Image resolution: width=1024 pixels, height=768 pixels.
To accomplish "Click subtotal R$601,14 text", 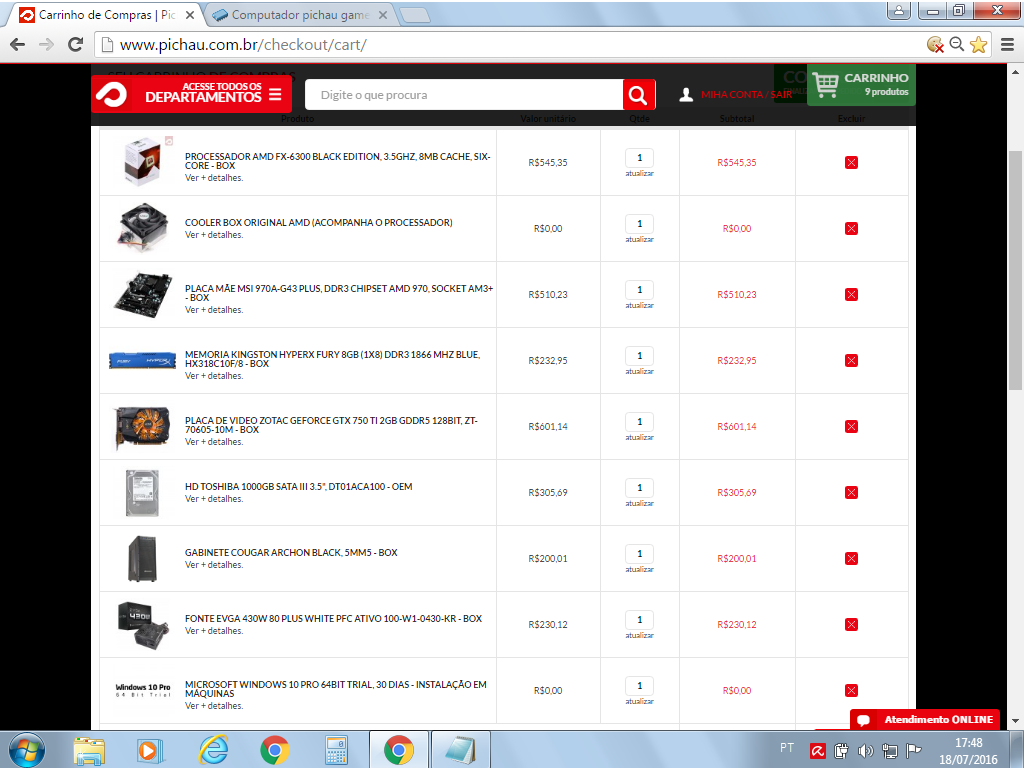I will pyautogui.click(x=736, y=426).
